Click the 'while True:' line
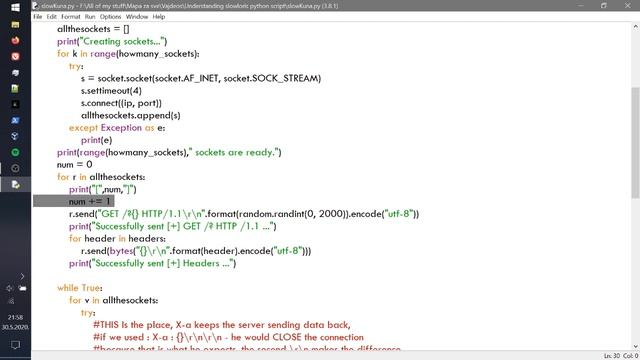Viewport: 640px width, 360px height. pos(80,288)
